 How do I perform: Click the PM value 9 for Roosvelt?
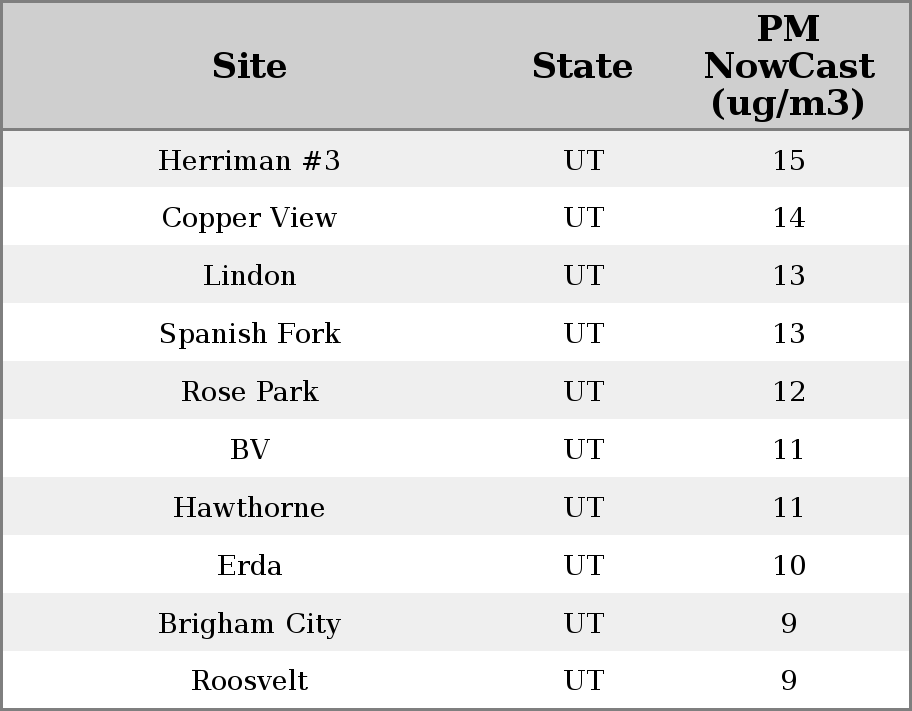tap(788, 681)
